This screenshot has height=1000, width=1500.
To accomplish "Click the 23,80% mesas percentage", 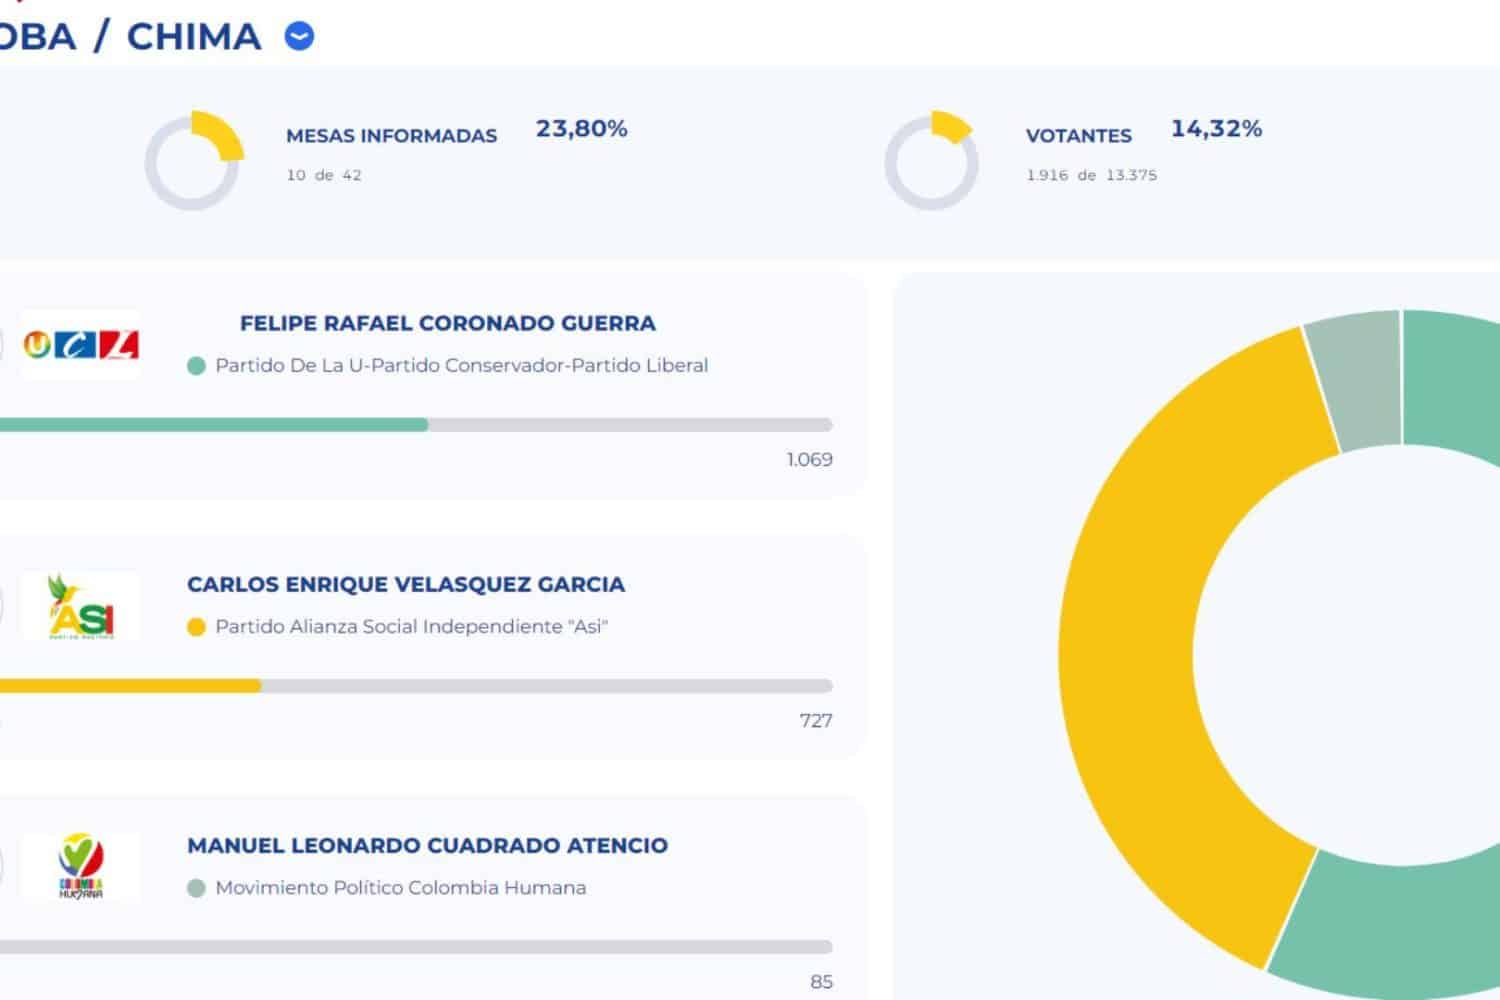I will click(x=582, y=129).
